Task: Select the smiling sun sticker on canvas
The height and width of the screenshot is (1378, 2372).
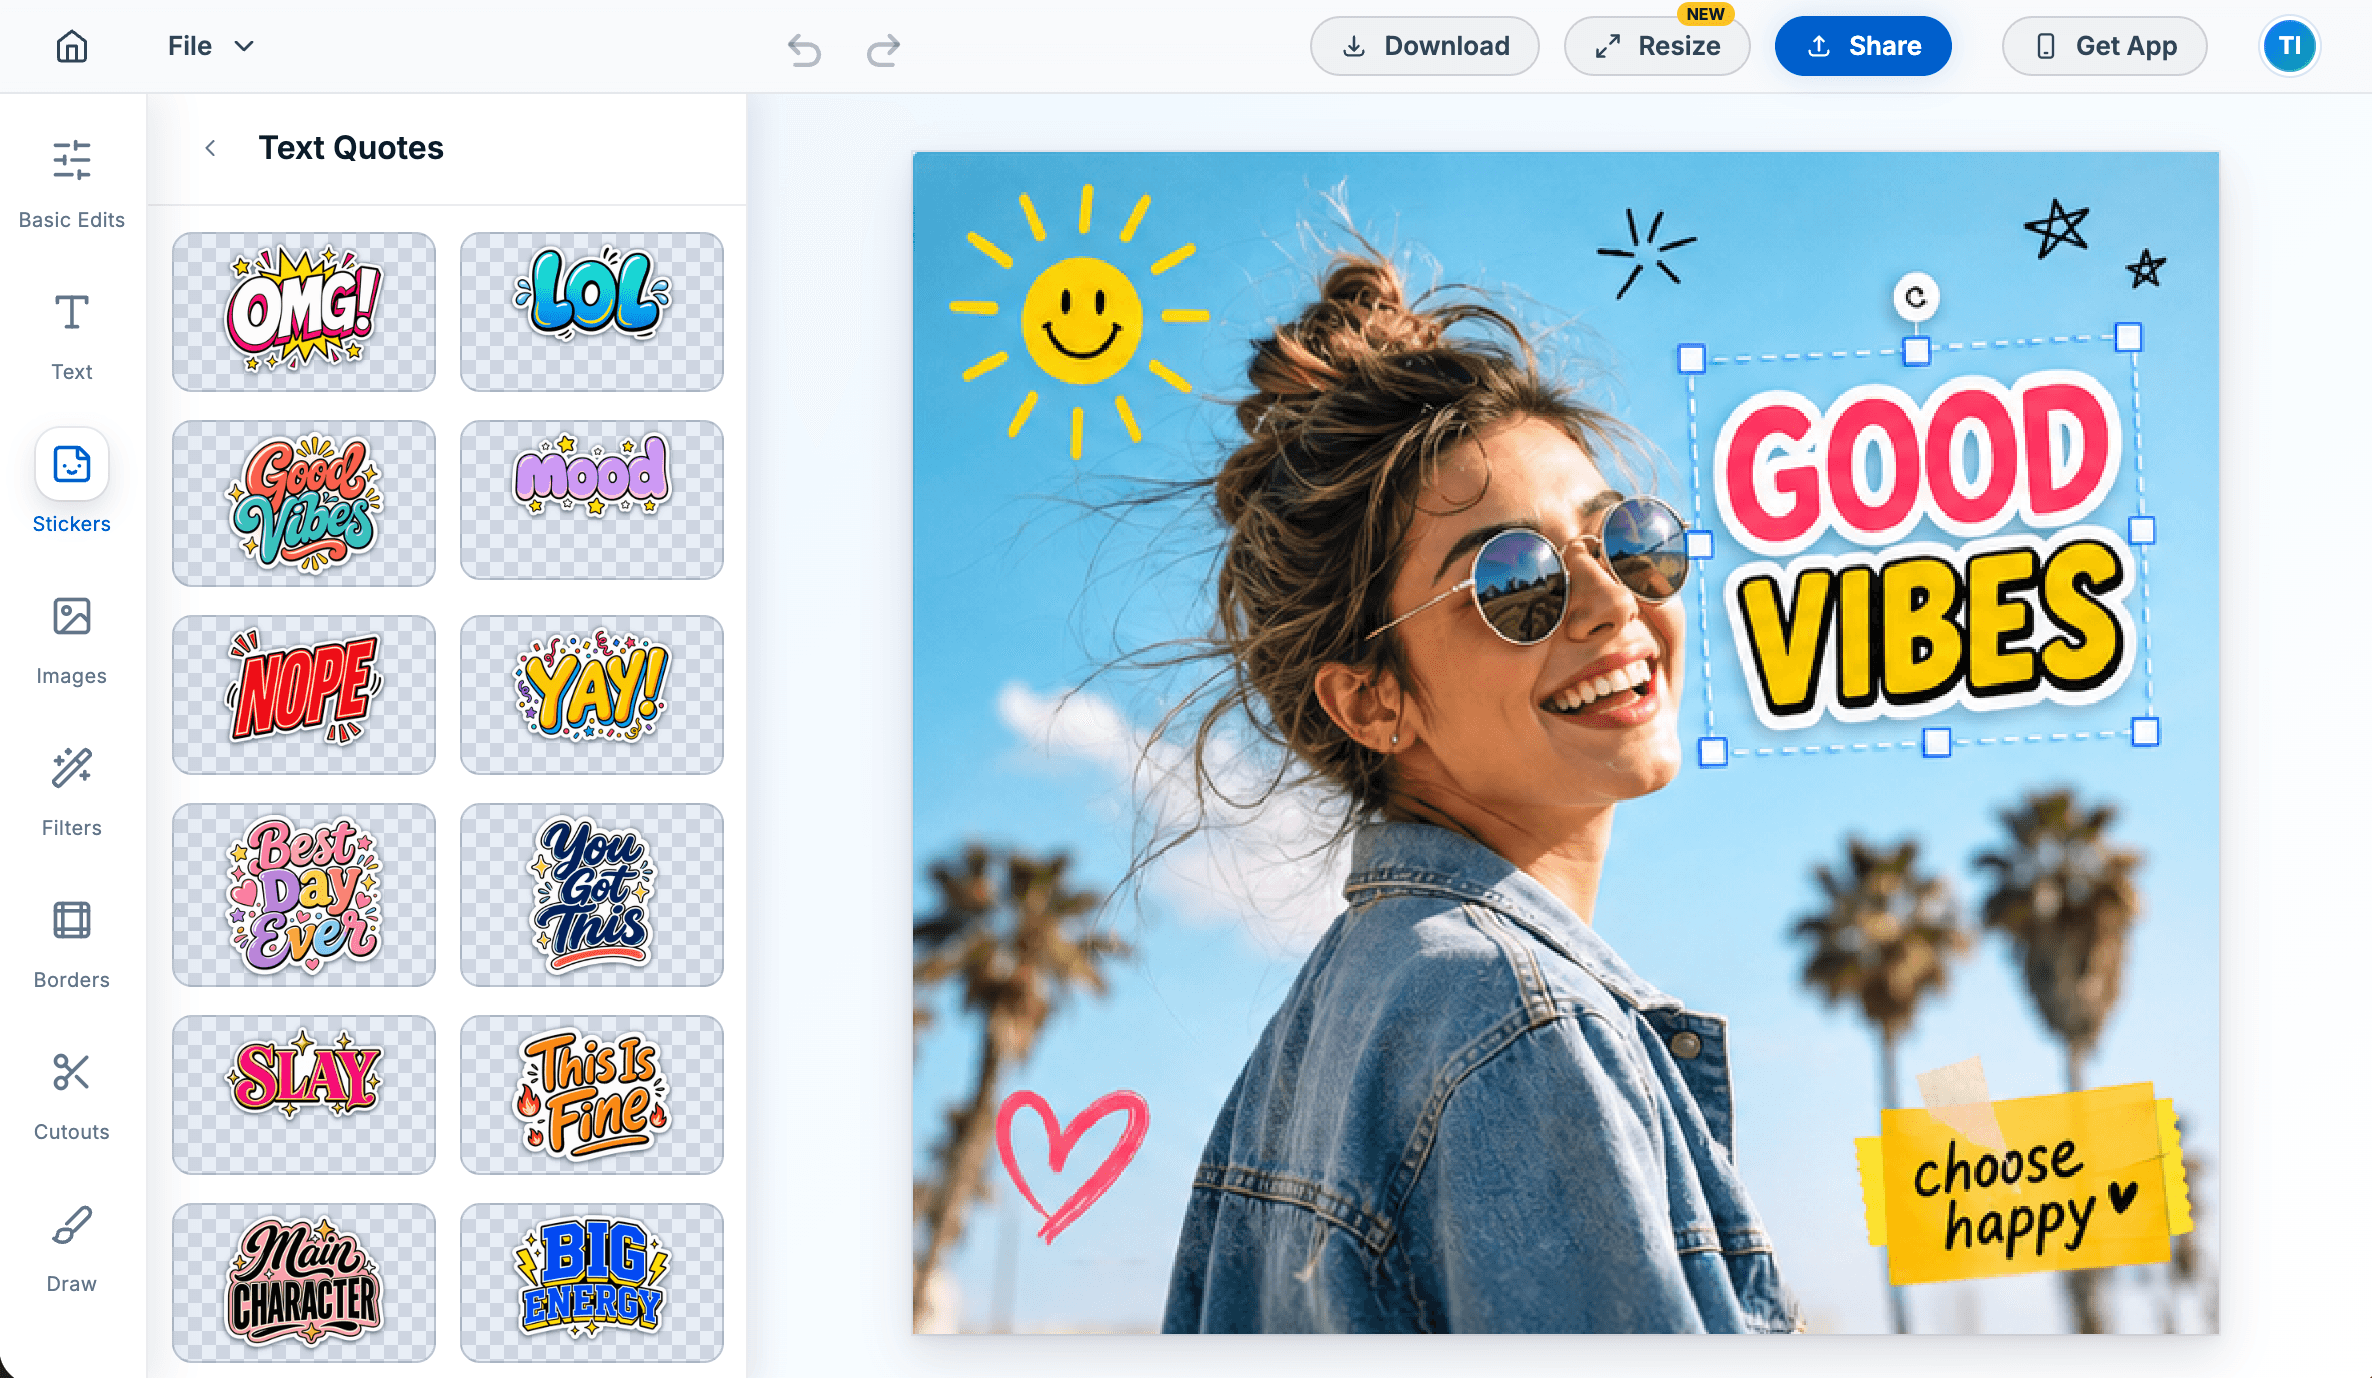Action: coord(1080,320)
